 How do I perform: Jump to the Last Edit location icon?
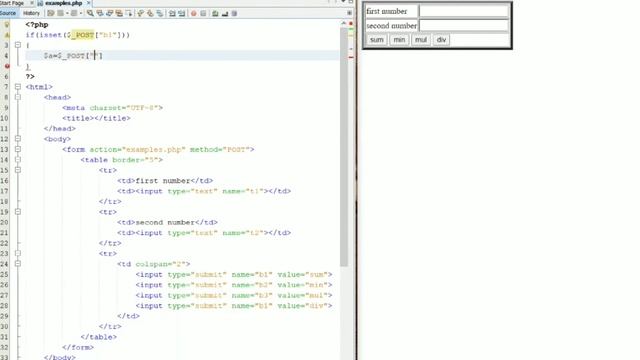point(51,13)
